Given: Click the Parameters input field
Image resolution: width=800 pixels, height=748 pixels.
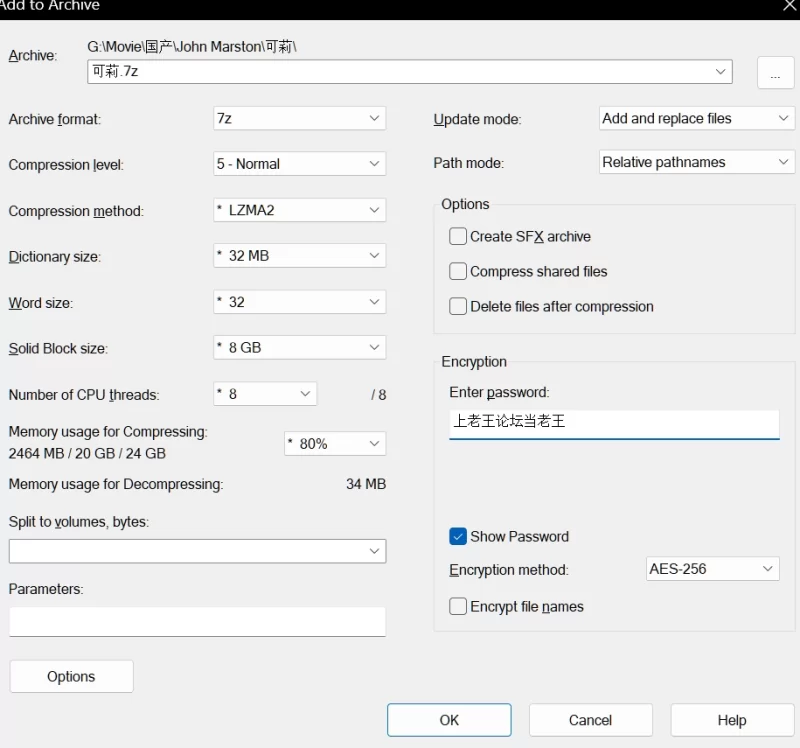Looking at the screenshot, I should (x=197, y=621).
